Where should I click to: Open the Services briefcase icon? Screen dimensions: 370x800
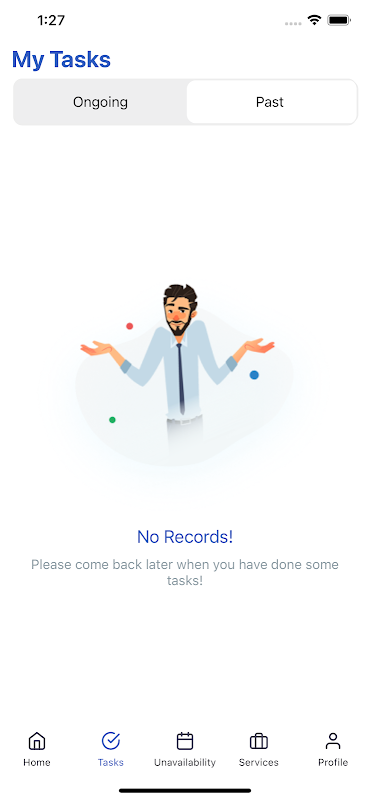[259, 741]
